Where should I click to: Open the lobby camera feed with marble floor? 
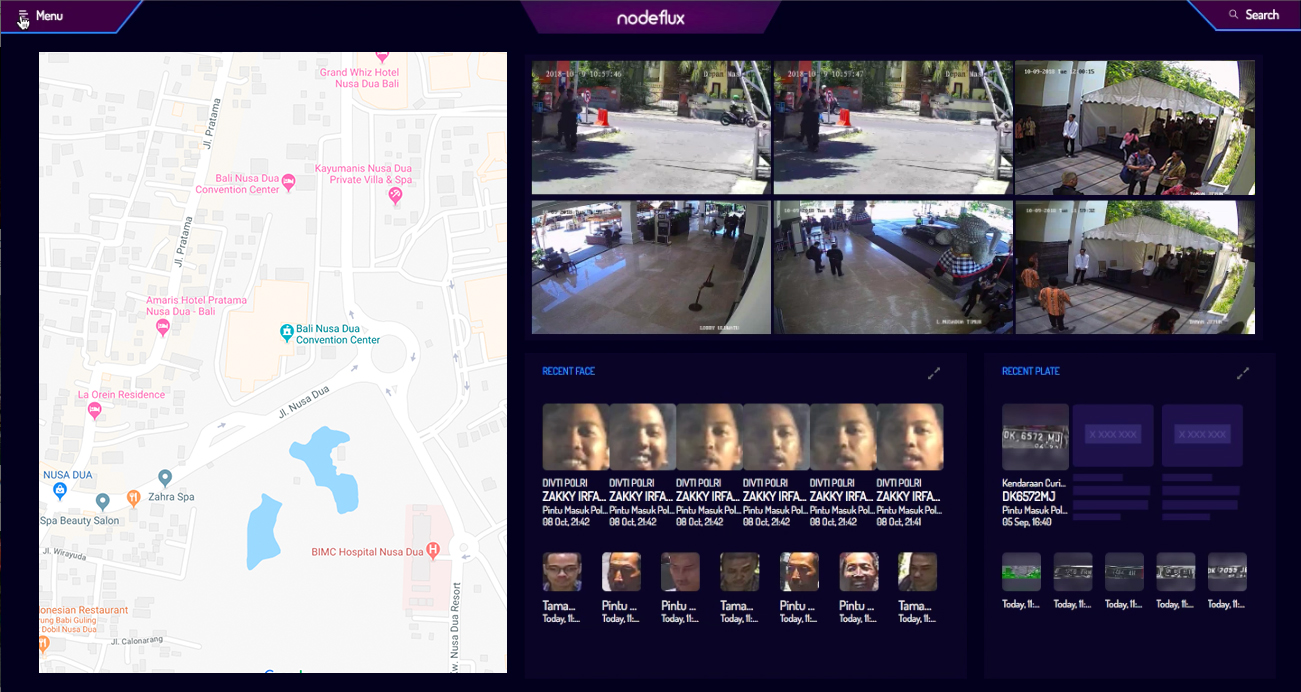pyautogui.click(x=651, y=267)
